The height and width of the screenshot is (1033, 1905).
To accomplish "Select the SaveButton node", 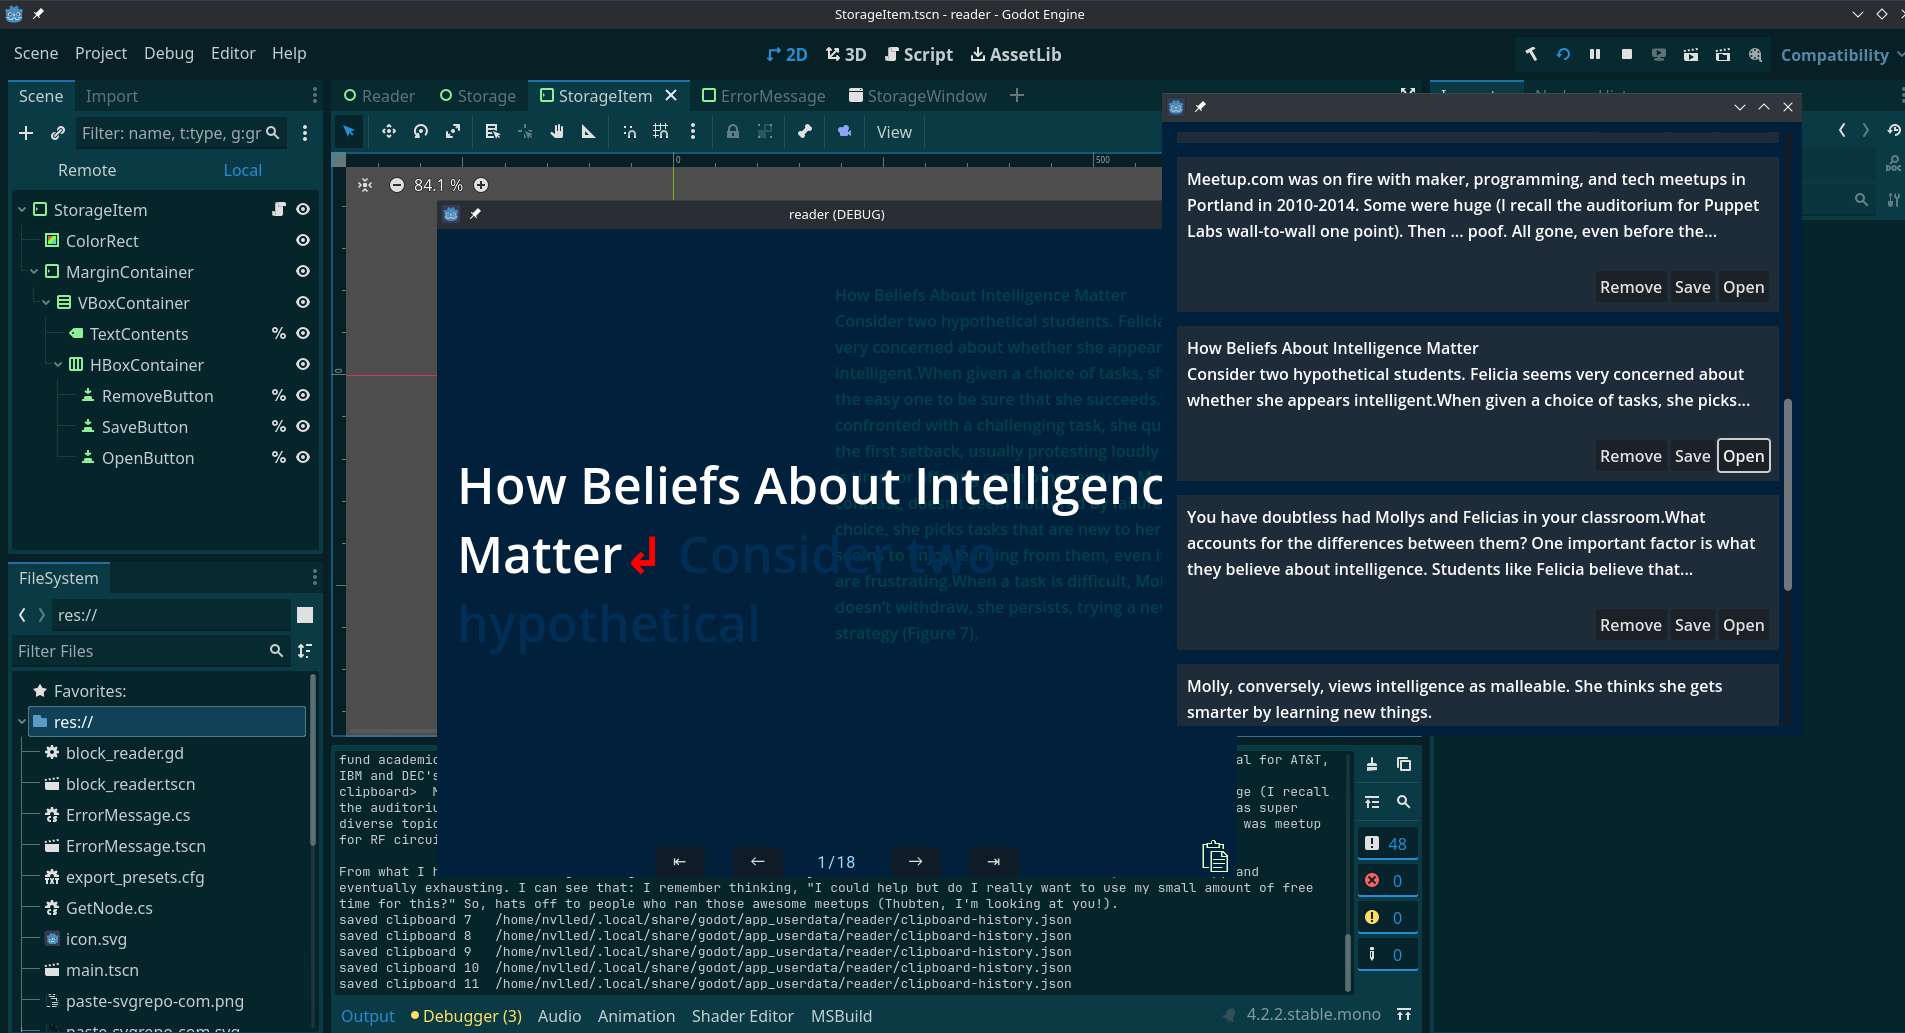I will 145,427.
